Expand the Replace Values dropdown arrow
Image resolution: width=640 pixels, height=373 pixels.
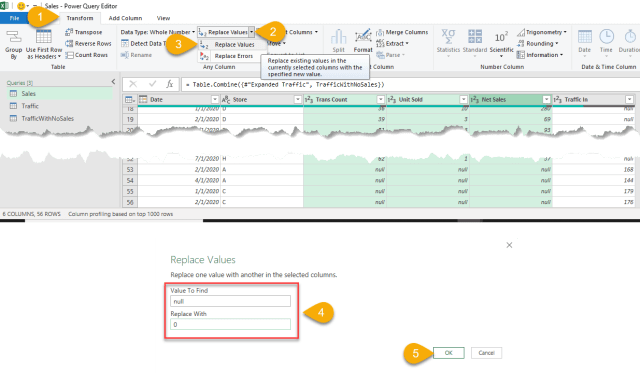(x=252, y=32)
